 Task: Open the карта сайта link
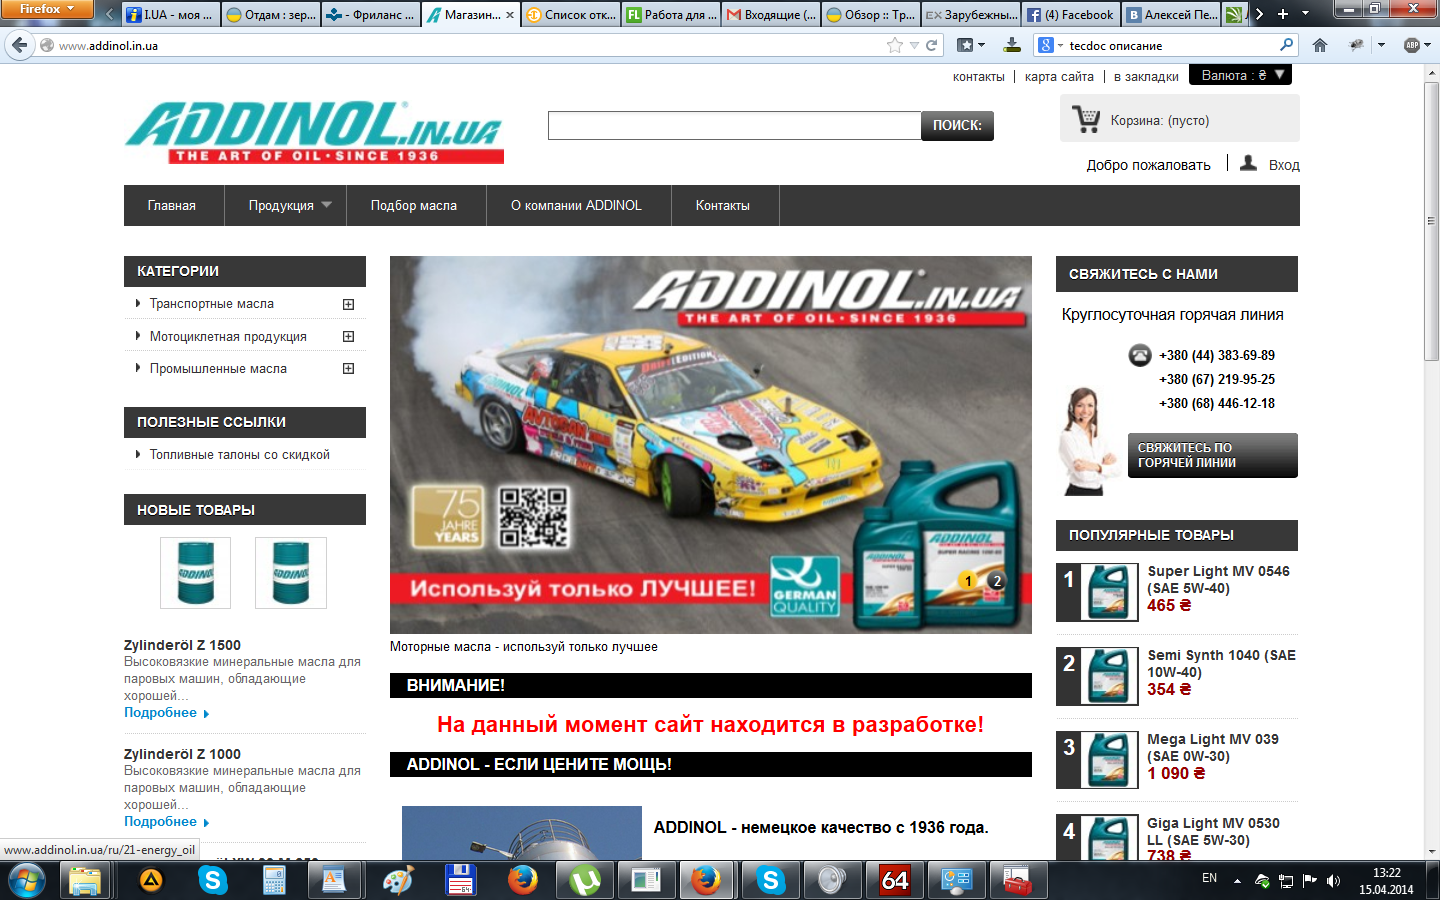[x=1059, y=76]
